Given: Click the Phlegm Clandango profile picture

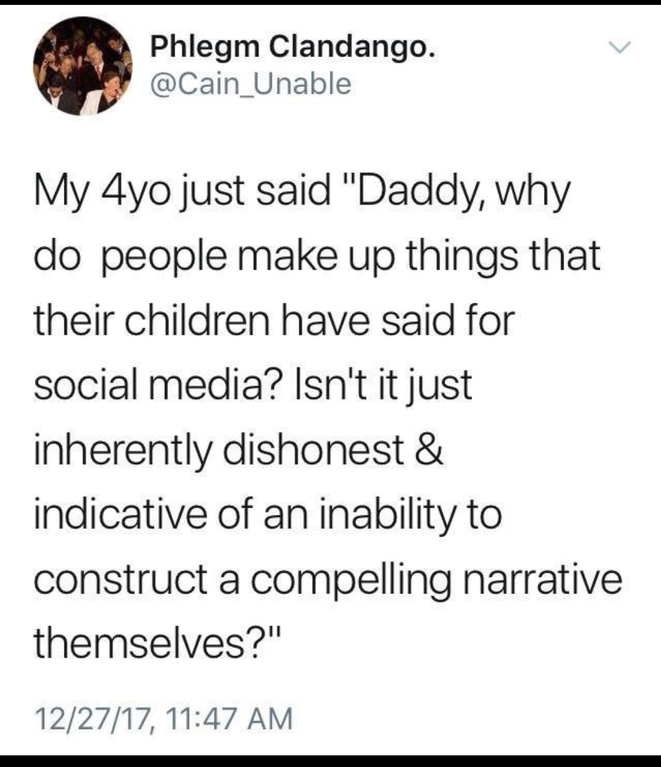Looking at the screenshot, I should coord(83,66).
